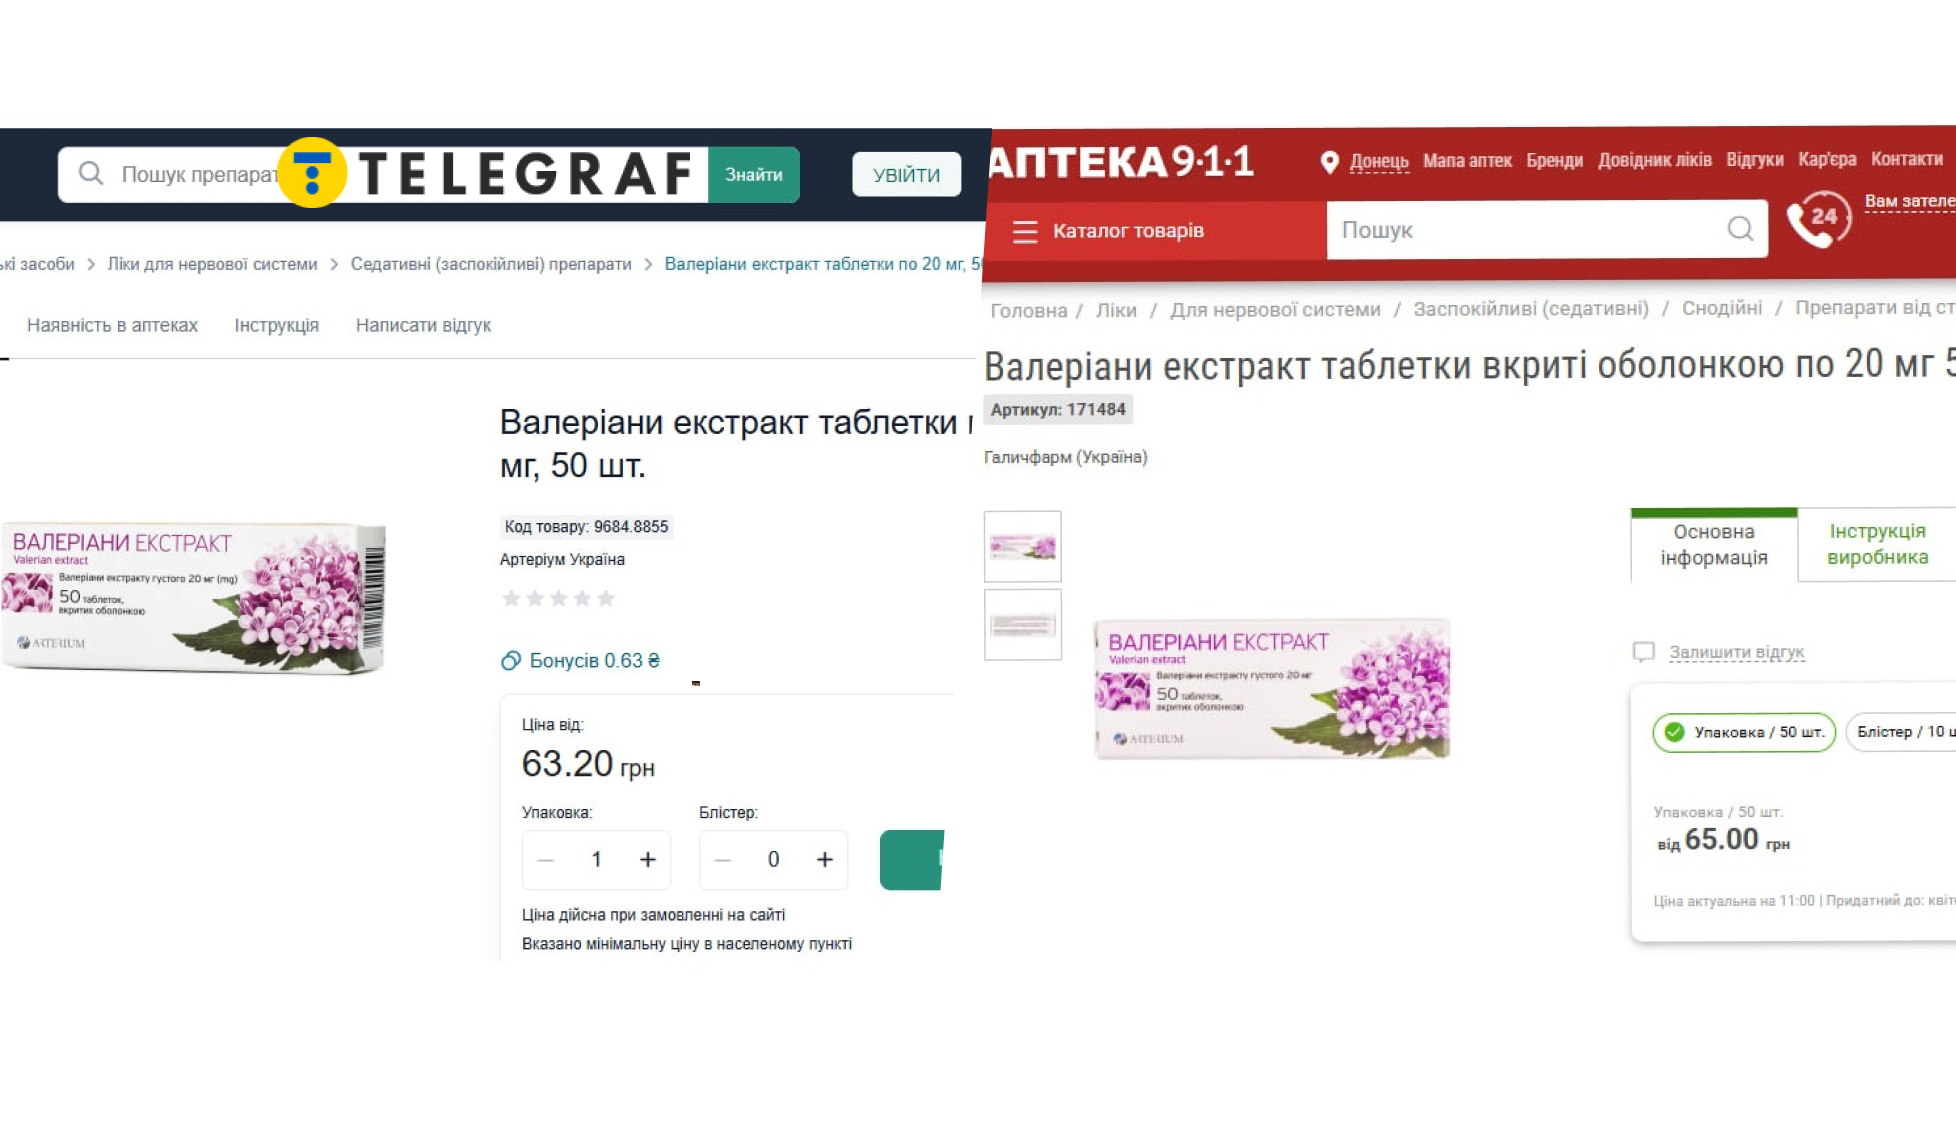1956x1129 pixels.
Task: Select the Блістер / 10 packaging option
Action: [1900, 732]
